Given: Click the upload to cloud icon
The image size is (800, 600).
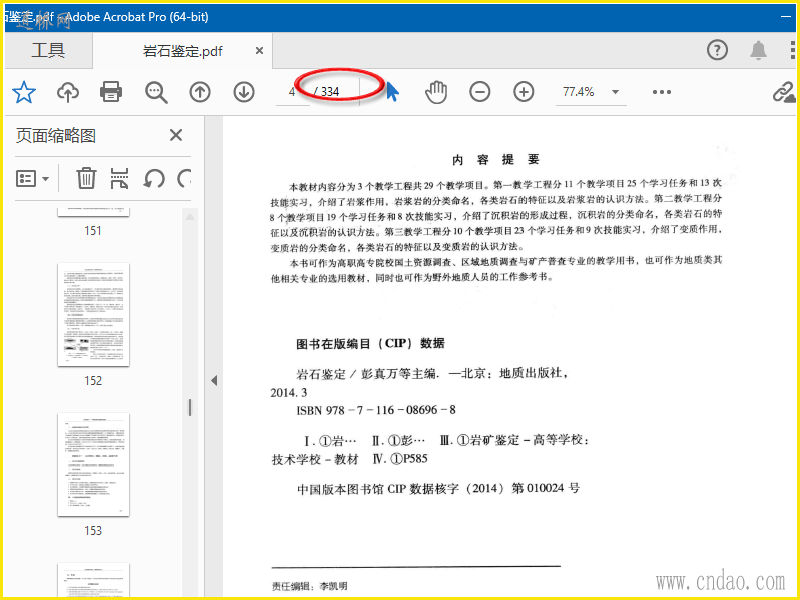Looking at the screenshot, I should [x=68, y=92].
